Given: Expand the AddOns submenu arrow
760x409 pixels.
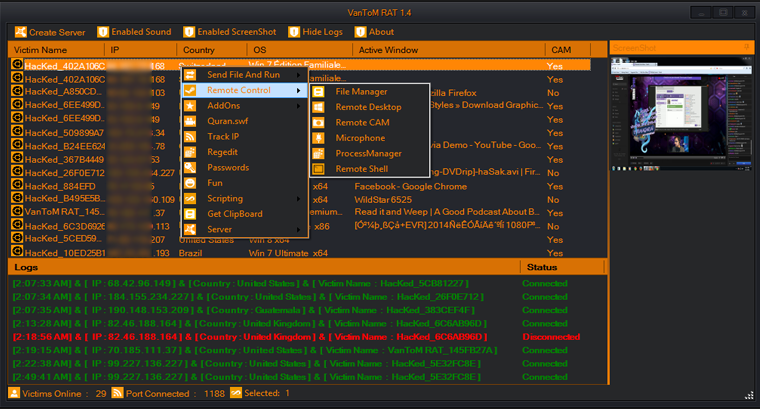Looking at the screenshot, I should 299,106.
